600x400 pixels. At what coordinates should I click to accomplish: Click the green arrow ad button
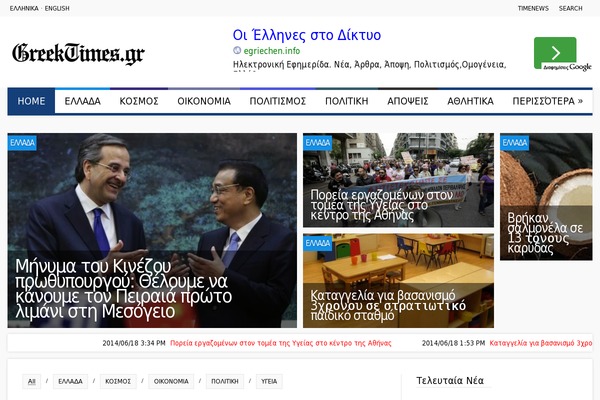point(555,53)
